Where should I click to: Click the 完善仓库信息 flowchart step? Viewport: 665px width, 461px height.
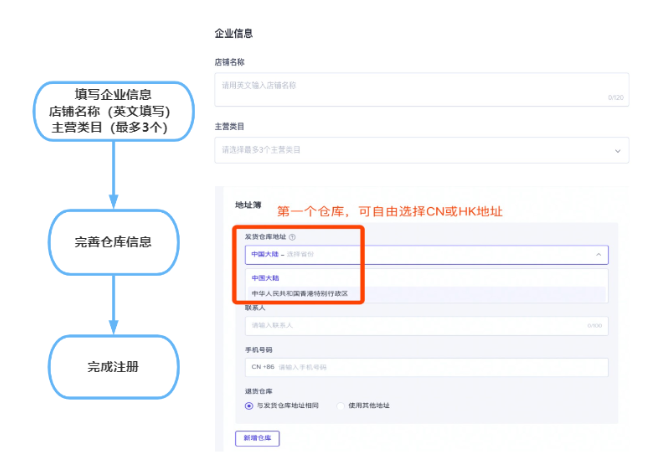(114, 242)
